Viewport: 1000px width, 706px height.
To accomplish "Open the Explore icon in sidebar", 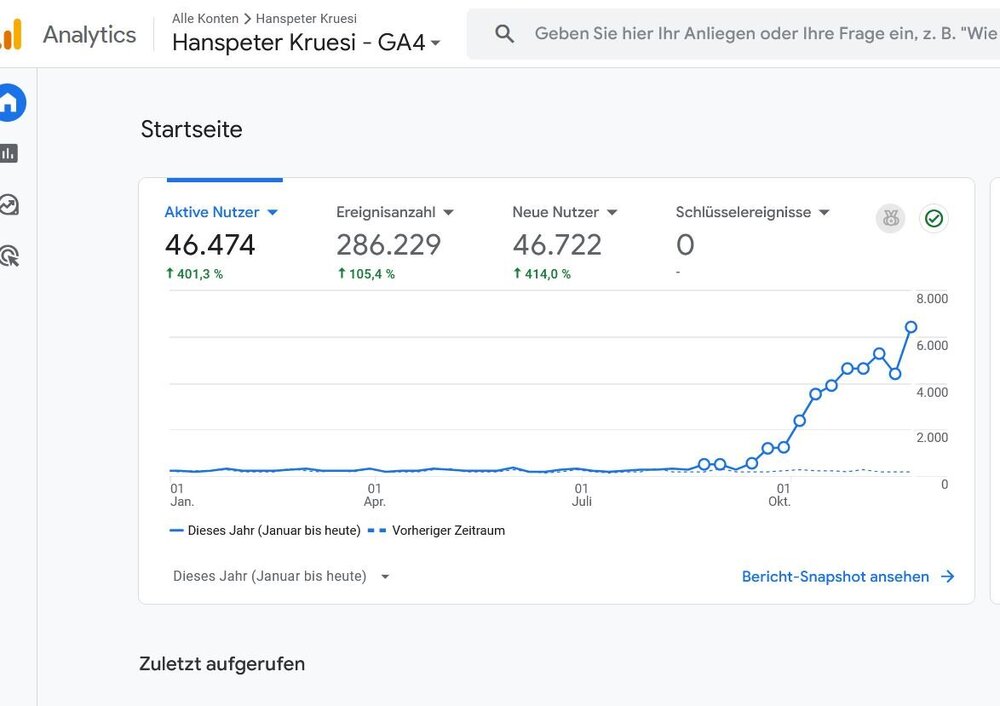I will [x=9, y=205].
